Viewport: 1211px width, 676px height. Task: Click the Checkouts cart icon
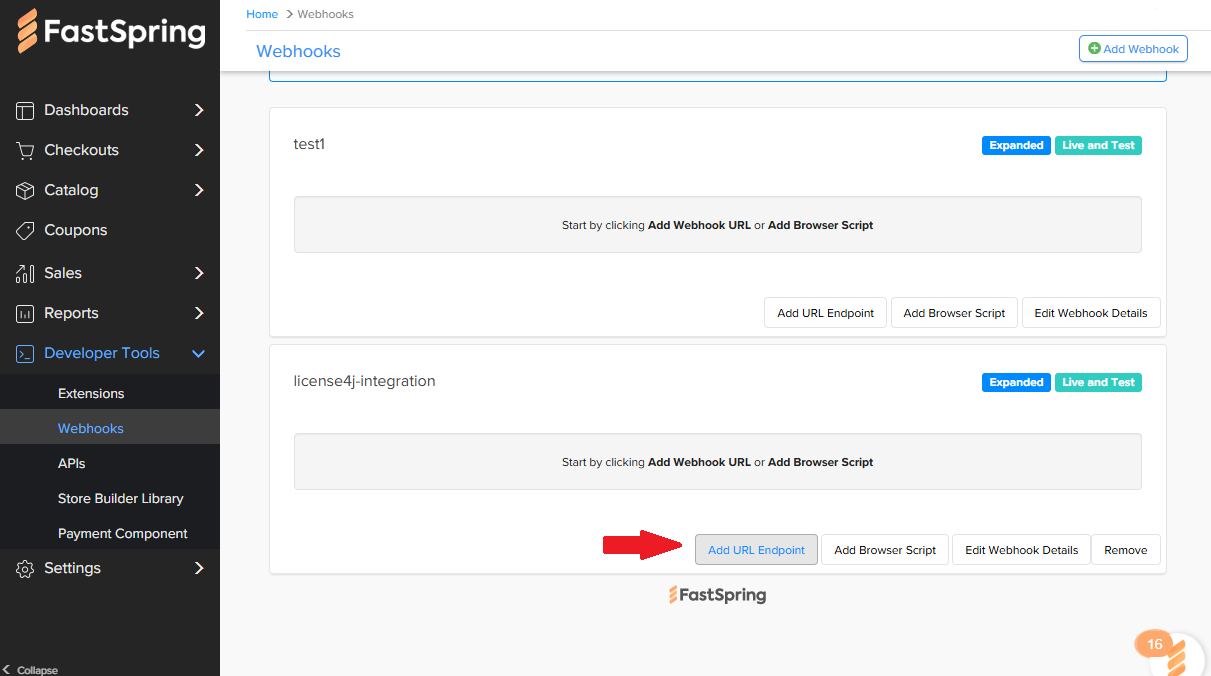point(25,150)
